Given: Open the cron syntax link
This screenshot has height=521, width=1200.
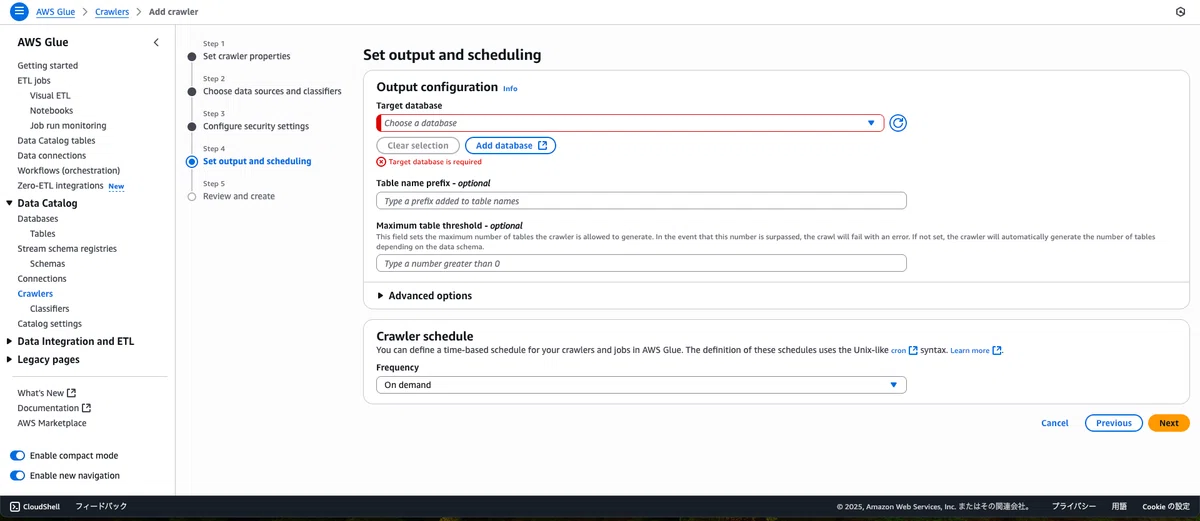Looking at the screenshot, I should point(904,350).
